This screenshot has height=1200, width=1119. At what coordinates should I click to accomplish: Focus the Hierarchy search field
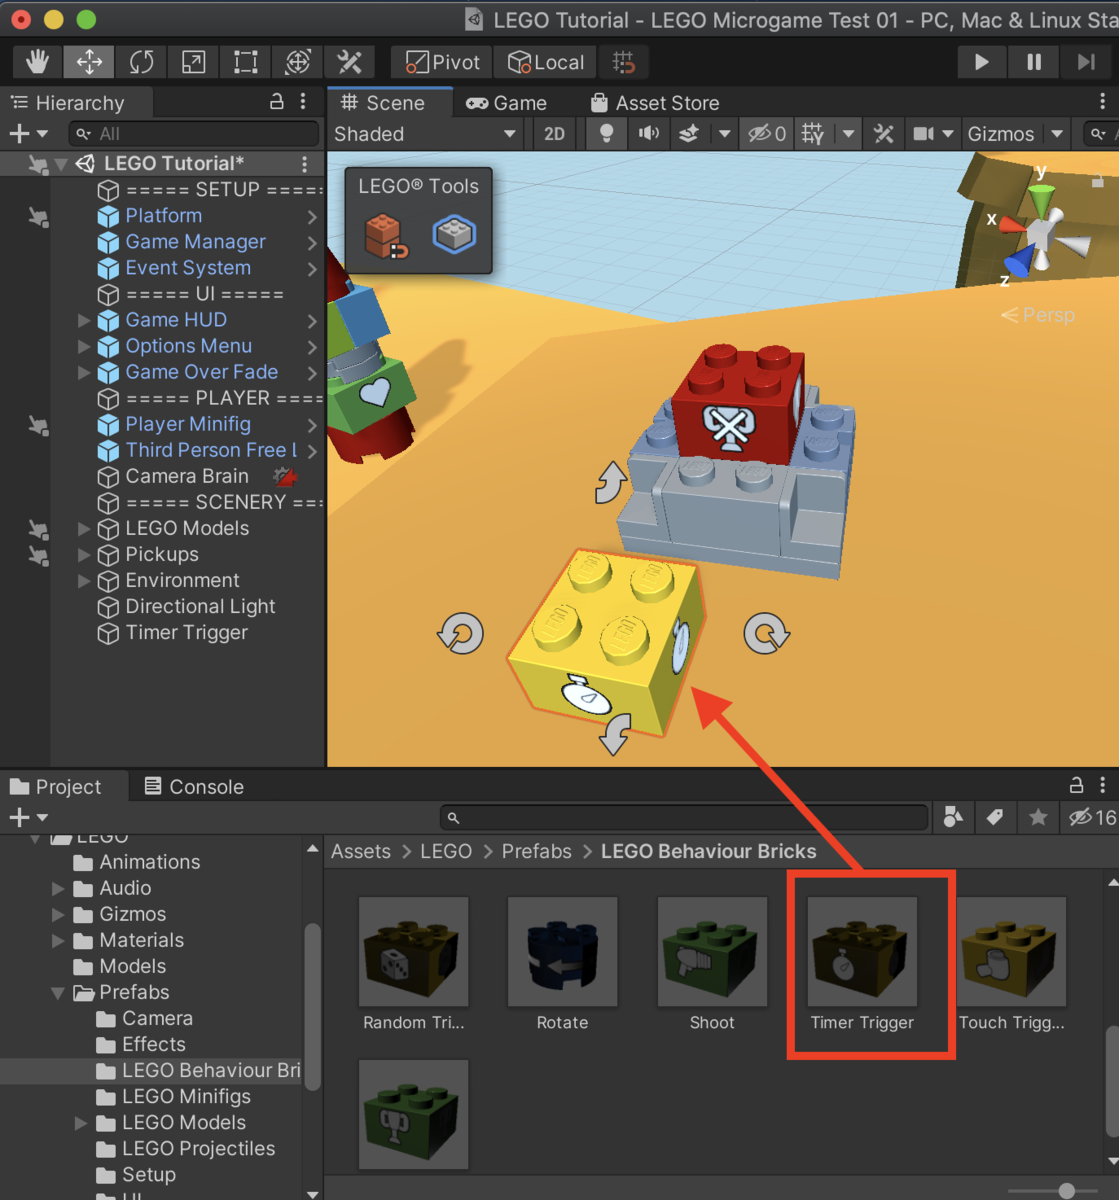click(194, 134)
